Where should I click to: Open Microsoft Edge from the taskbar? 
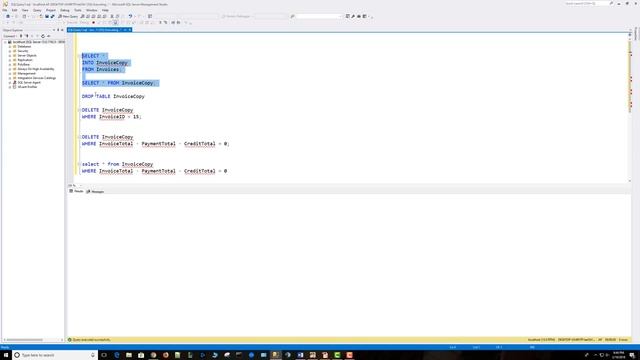pos(117,355)
